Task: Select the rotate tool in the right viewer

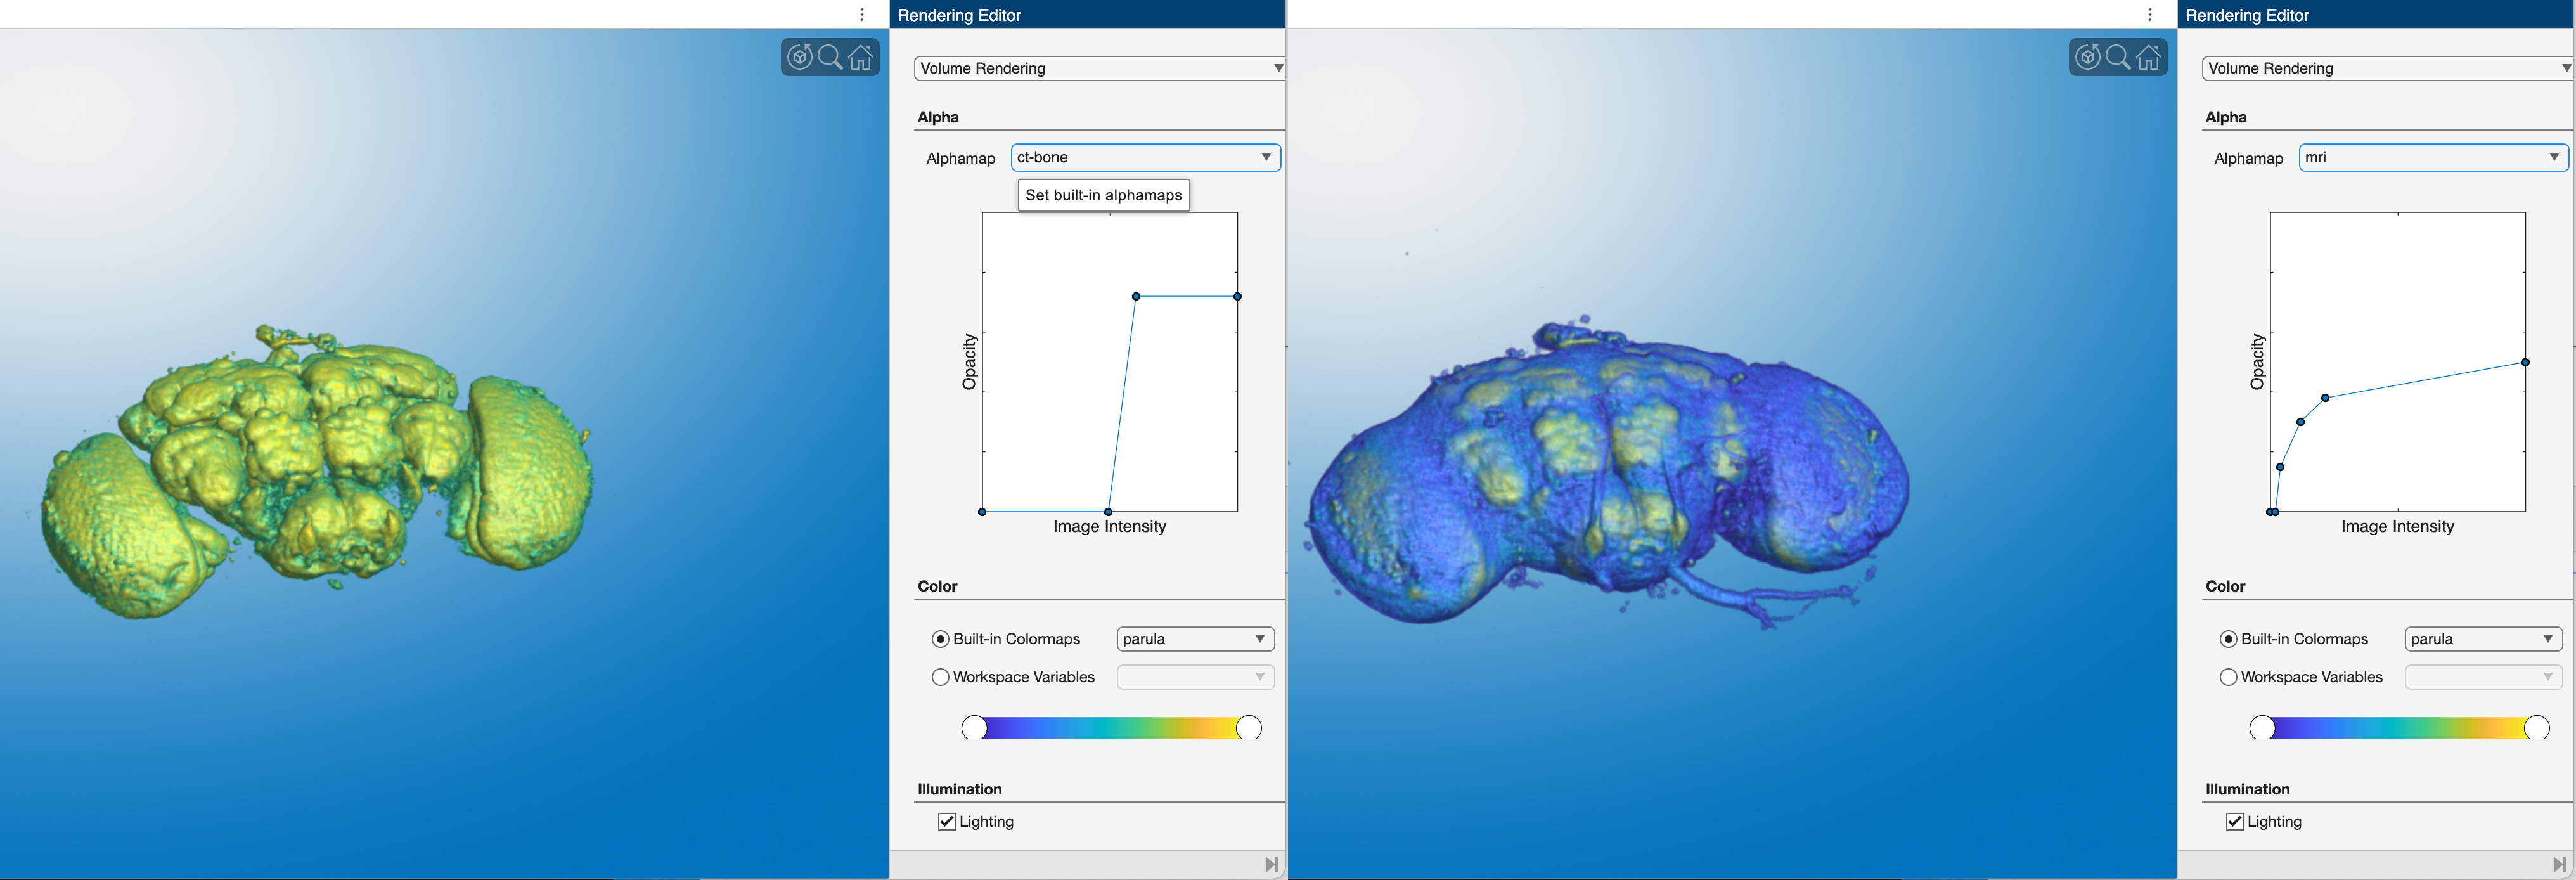Action: (x=2087, y=57)
